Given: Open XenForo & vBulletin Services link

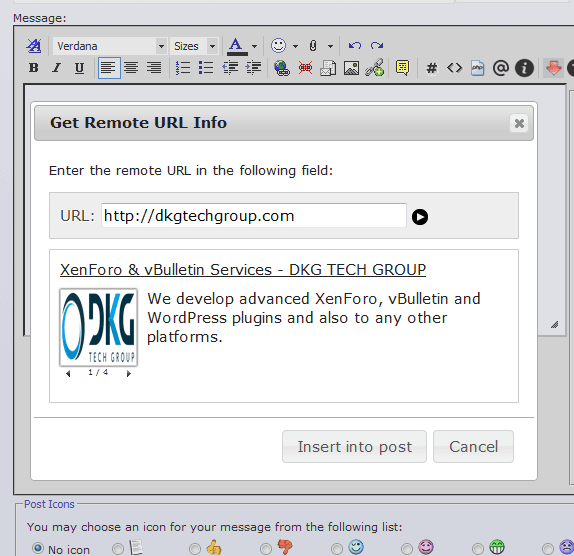Looking at the screenshot, I should pyautogui.click(x=243, y=270).
